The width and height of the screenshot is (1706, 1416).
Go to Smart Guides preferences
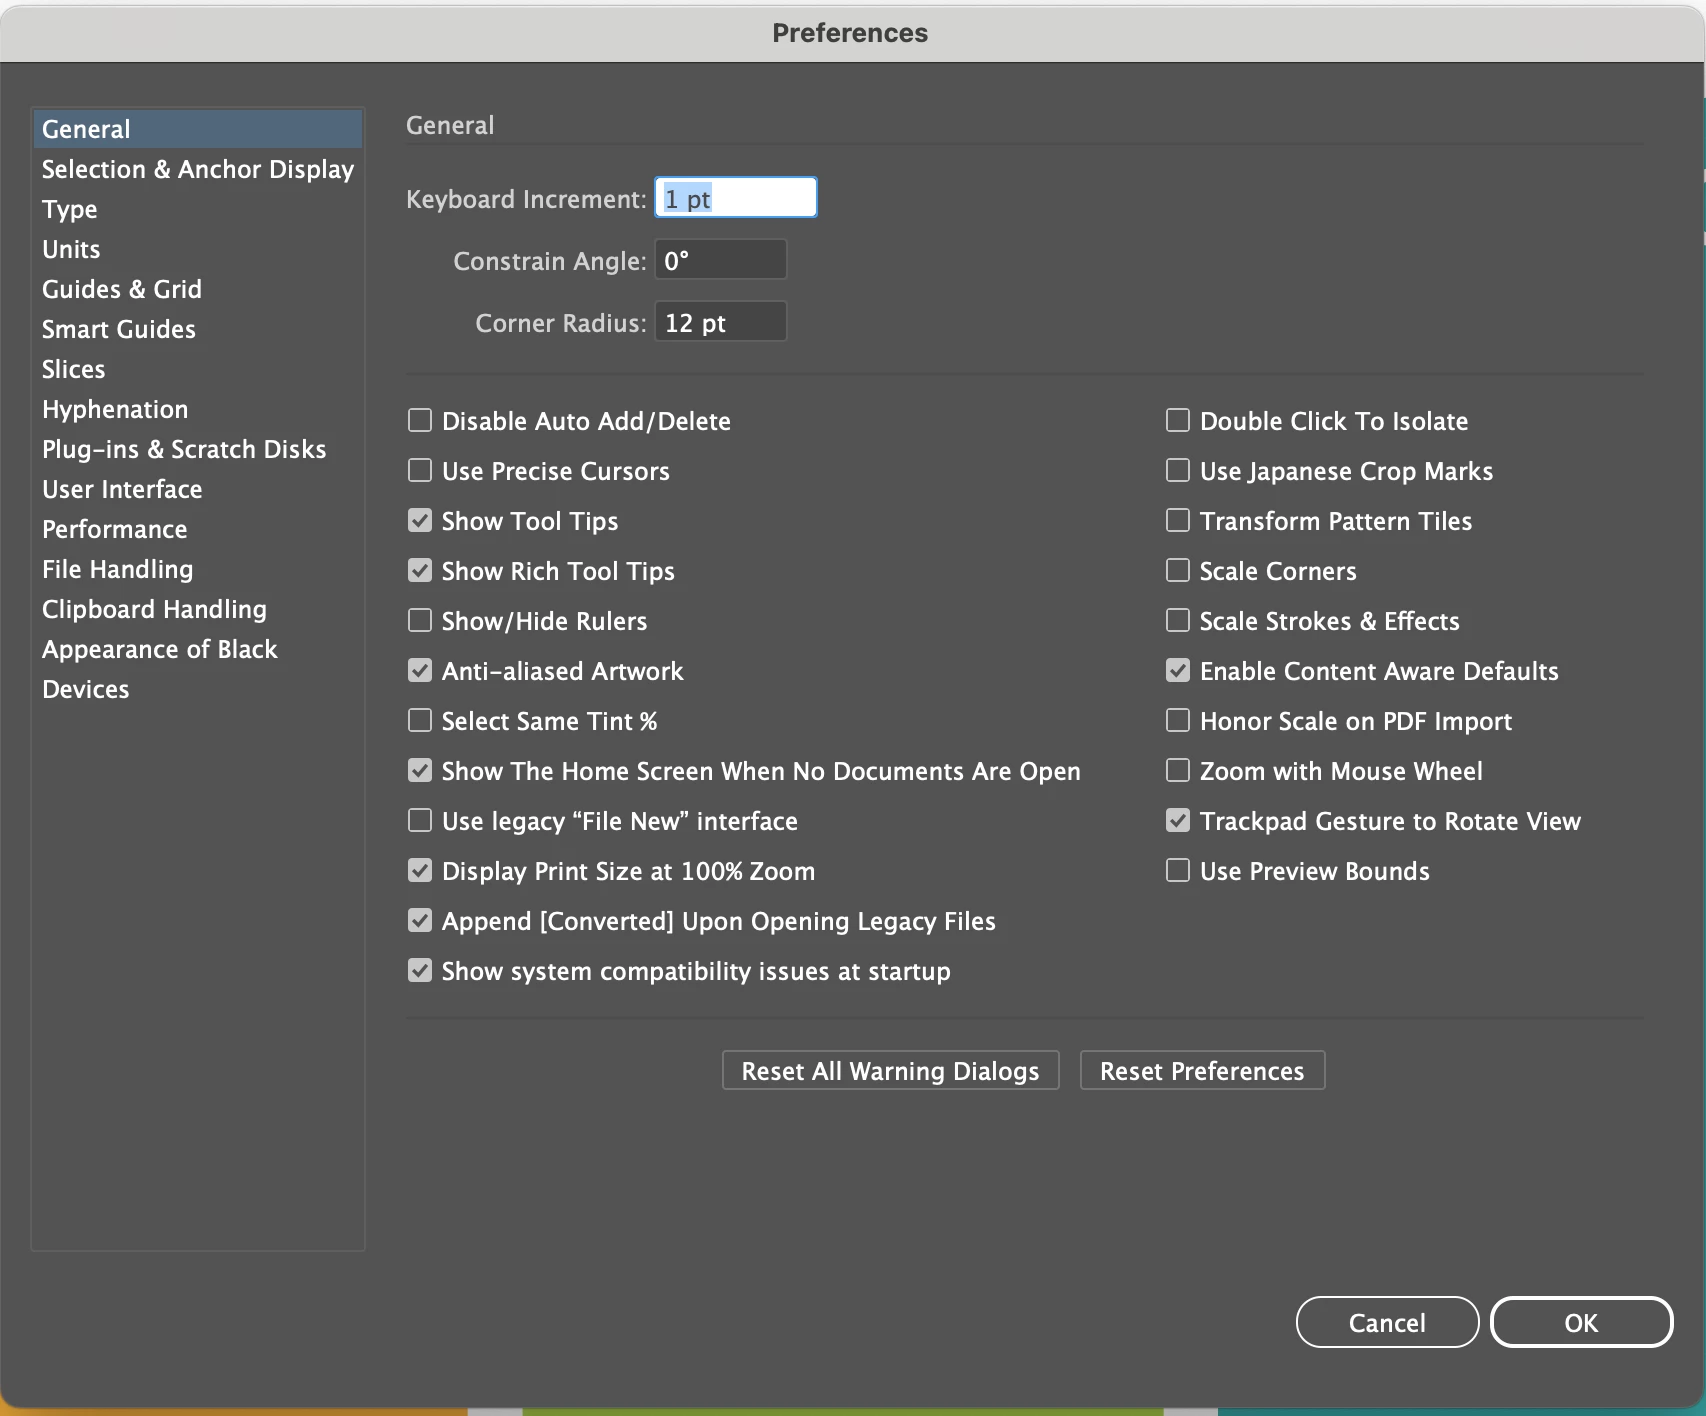pos(198,329)
